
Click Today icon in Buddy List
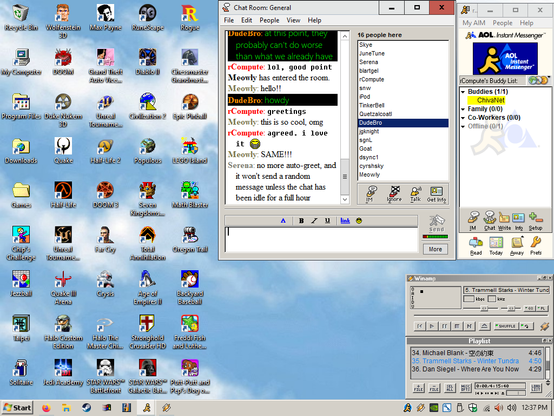pyautogui.click(x=496, y=246)
